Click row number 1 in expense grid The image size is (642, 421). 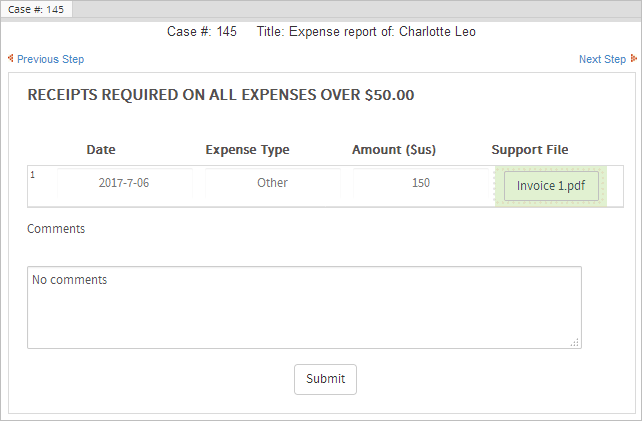click(x=33, y=175)
